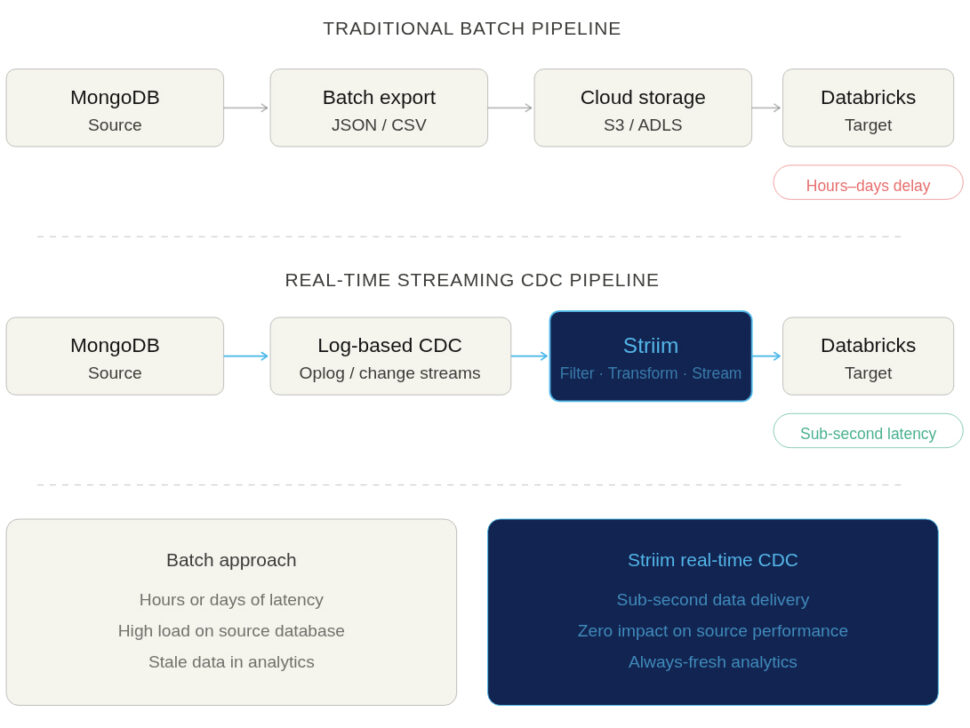970x728 pixels.
Task: Click the MongoDB Source box in batch pipeline
Action: pyautogui.click(x=115, y=108)
